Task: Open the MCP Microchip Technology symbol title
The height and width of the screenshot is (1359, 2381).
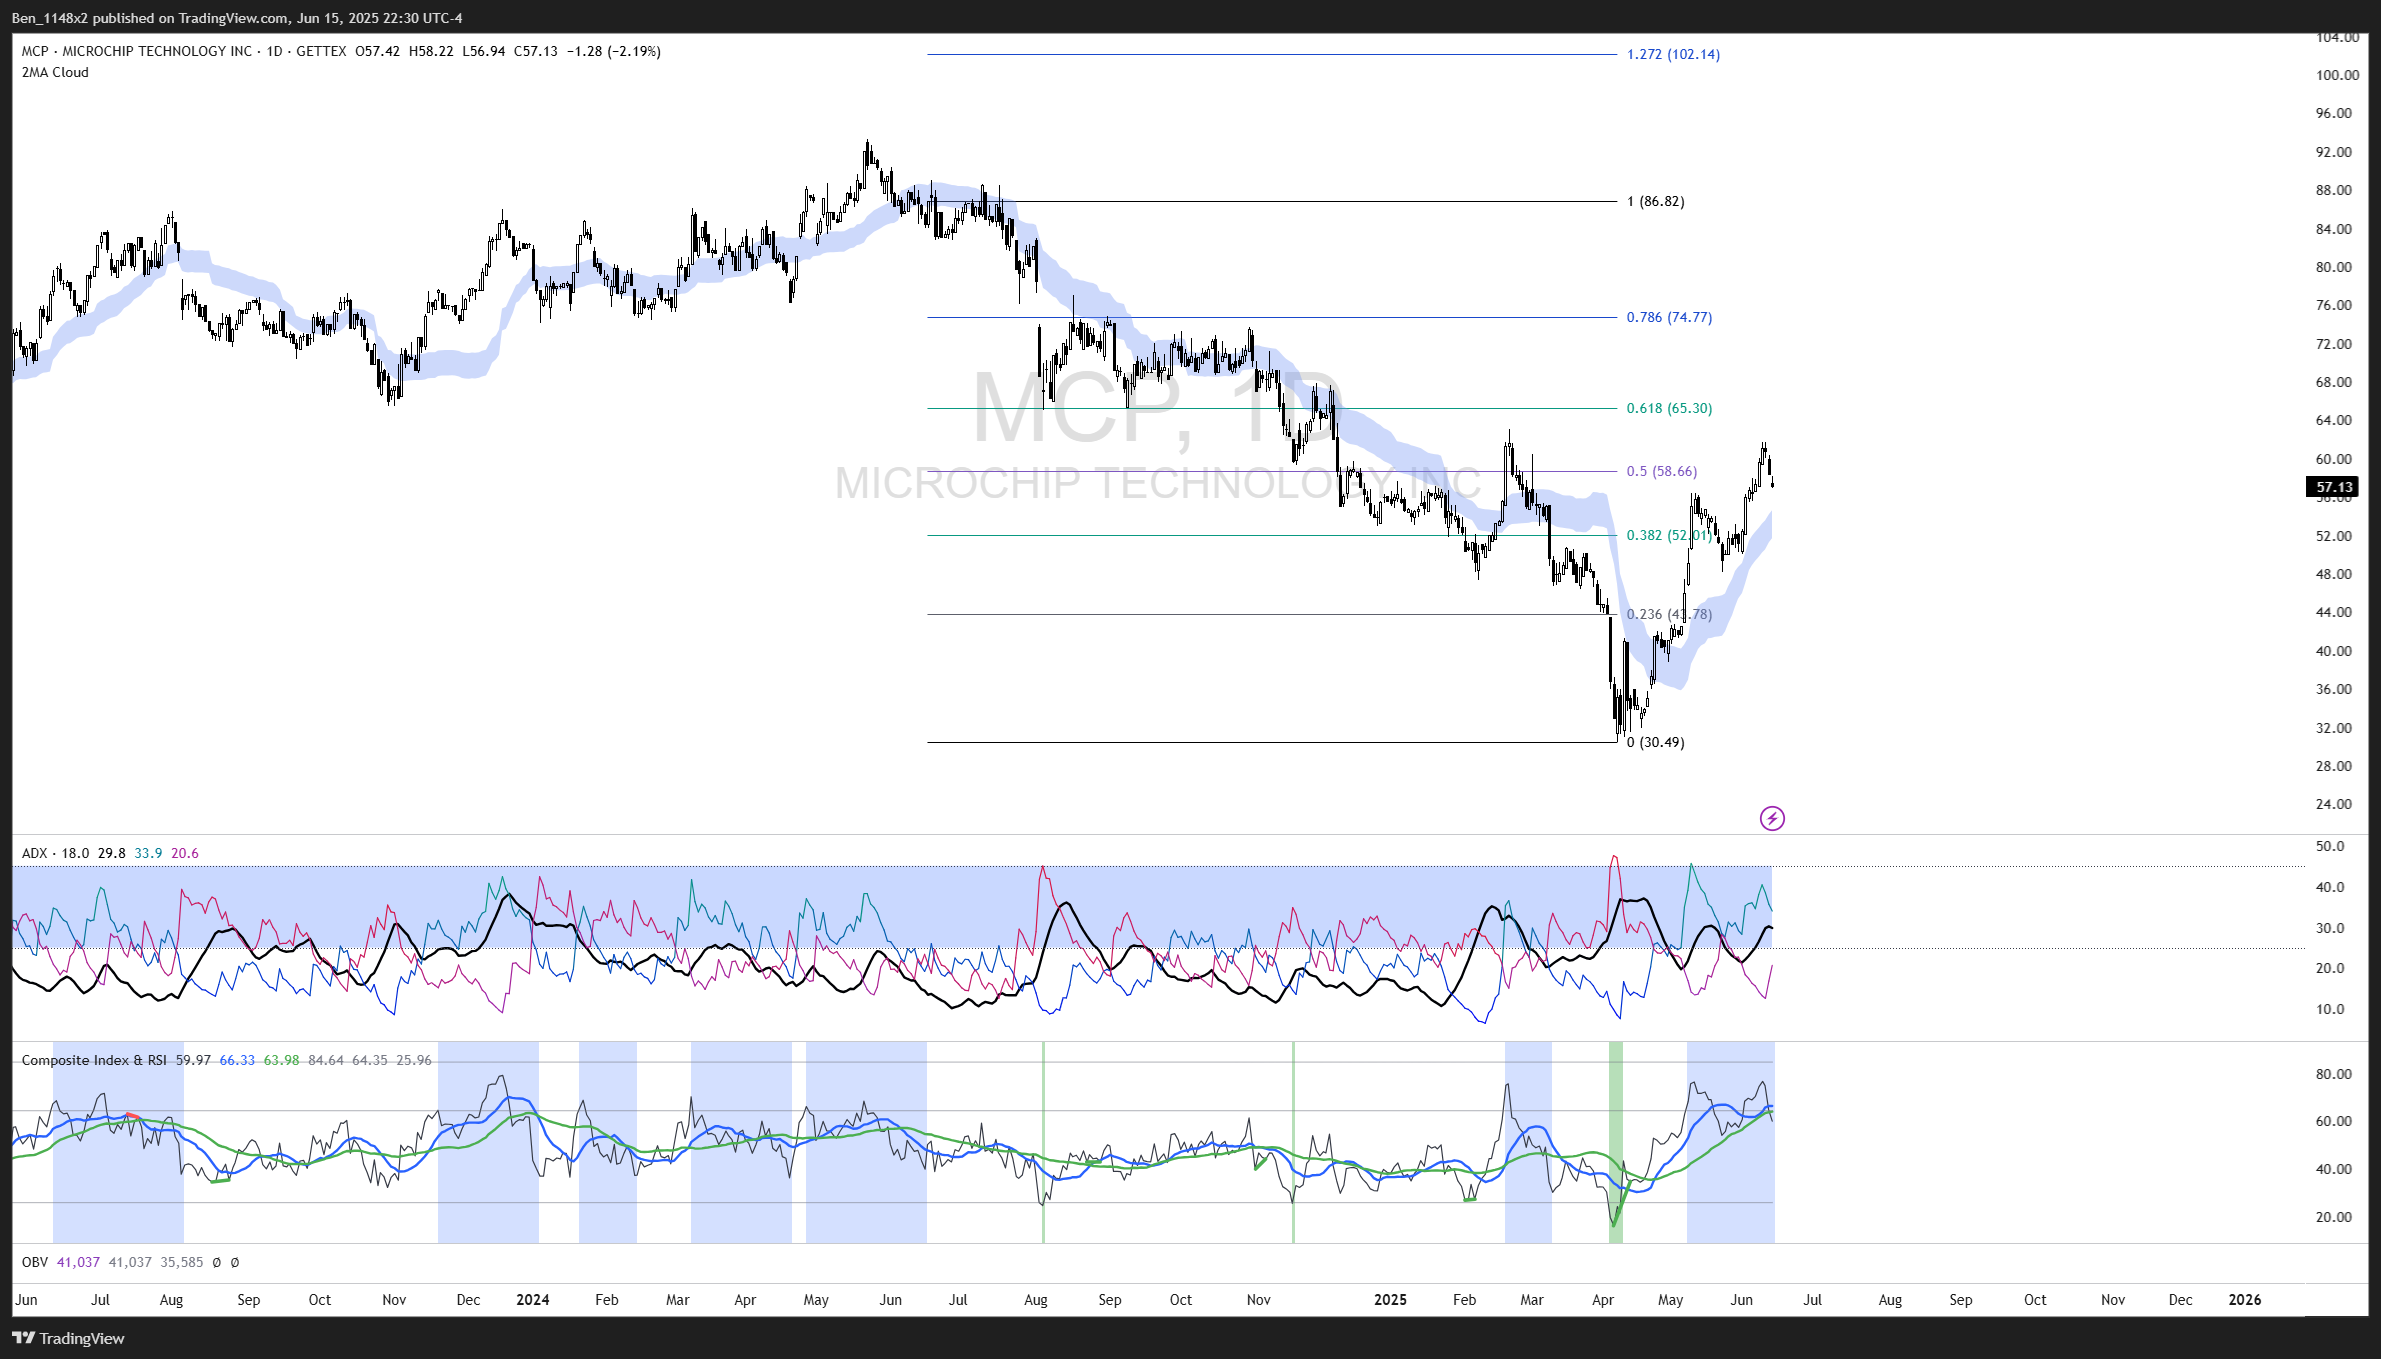Action: [x=136, y=51]
